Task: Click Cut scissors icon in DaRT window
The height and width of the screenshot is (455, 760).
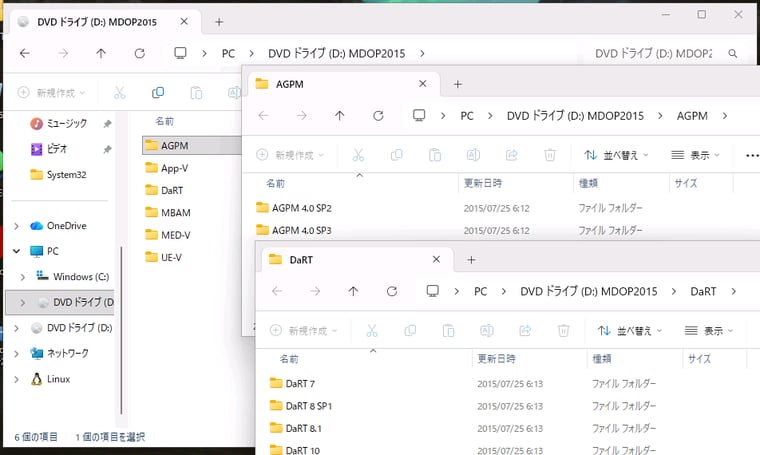Action: (372, 331)
